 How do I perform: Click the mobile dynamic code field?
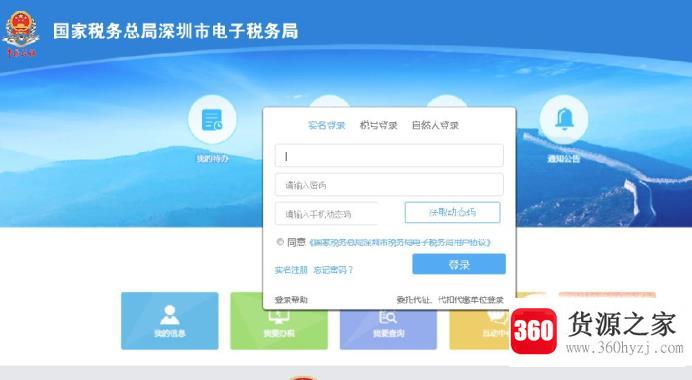[327, 214]
